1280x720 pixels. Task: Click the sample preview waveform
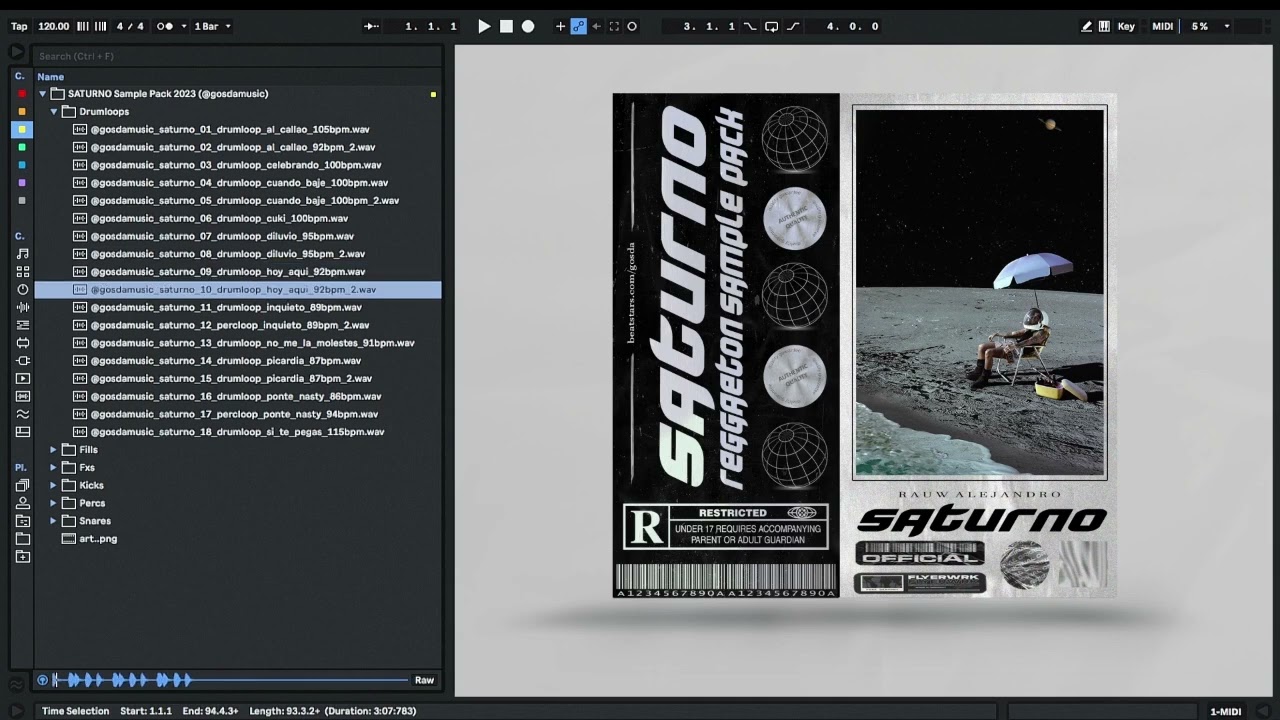click(230, 680)
